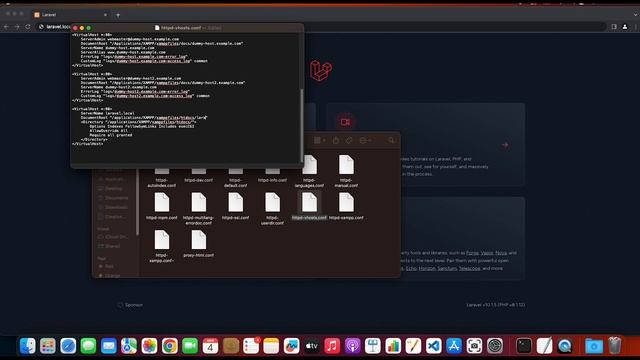Open the Laracasts card arrow link
The image size is (640, 360).
(x=505, y=145)
